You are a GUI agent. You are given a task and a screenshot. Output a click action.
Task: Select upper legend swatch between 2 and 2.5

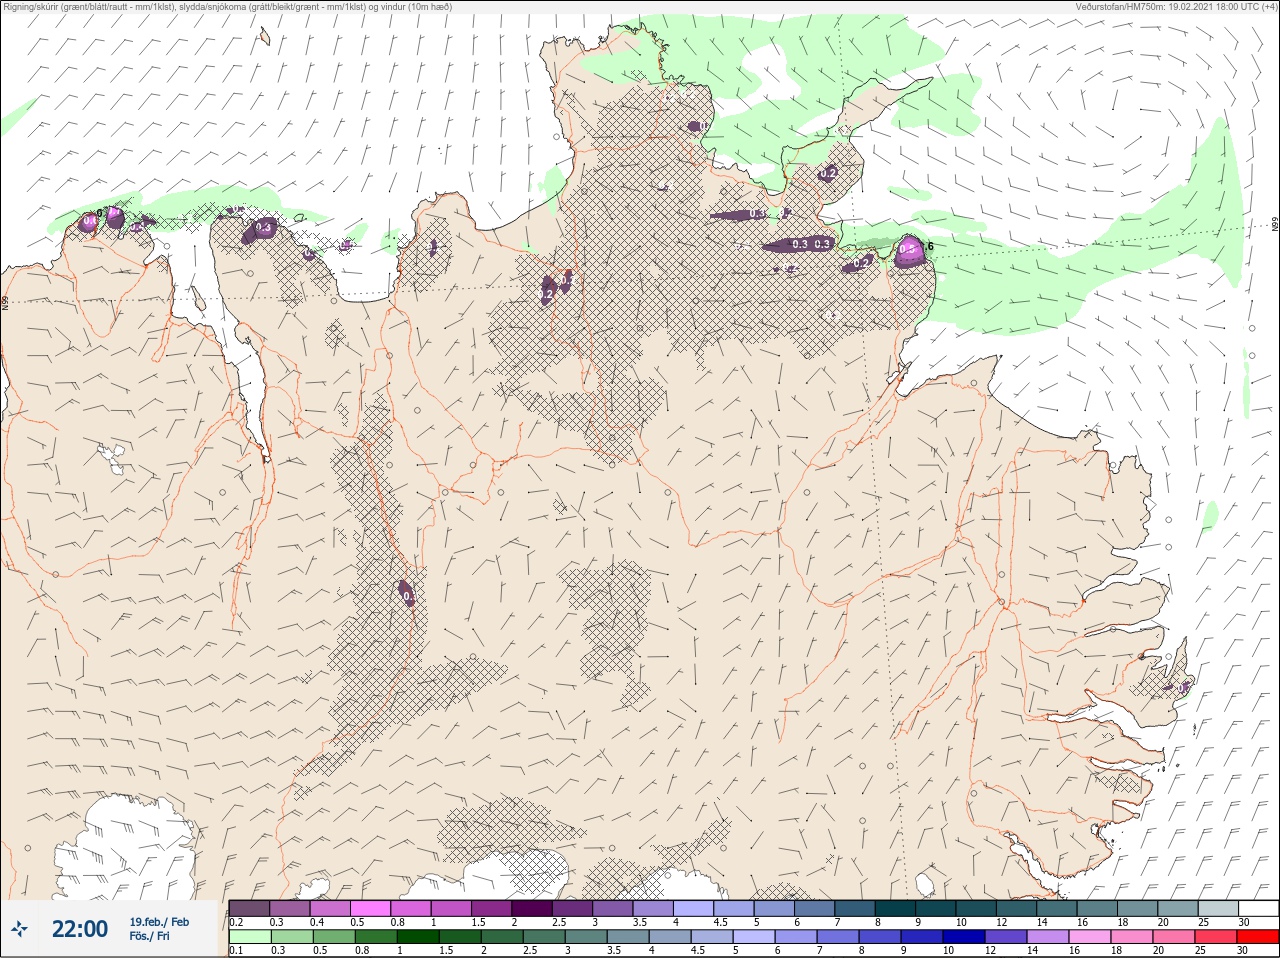click(532, 907)
